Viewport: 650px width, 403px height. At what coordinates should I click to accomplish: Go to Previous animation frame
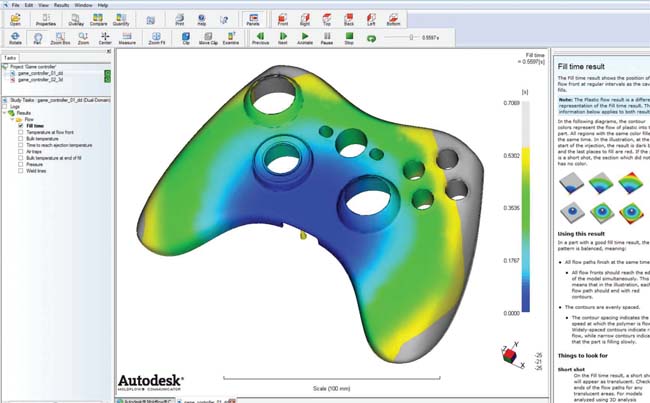[260, 38]
